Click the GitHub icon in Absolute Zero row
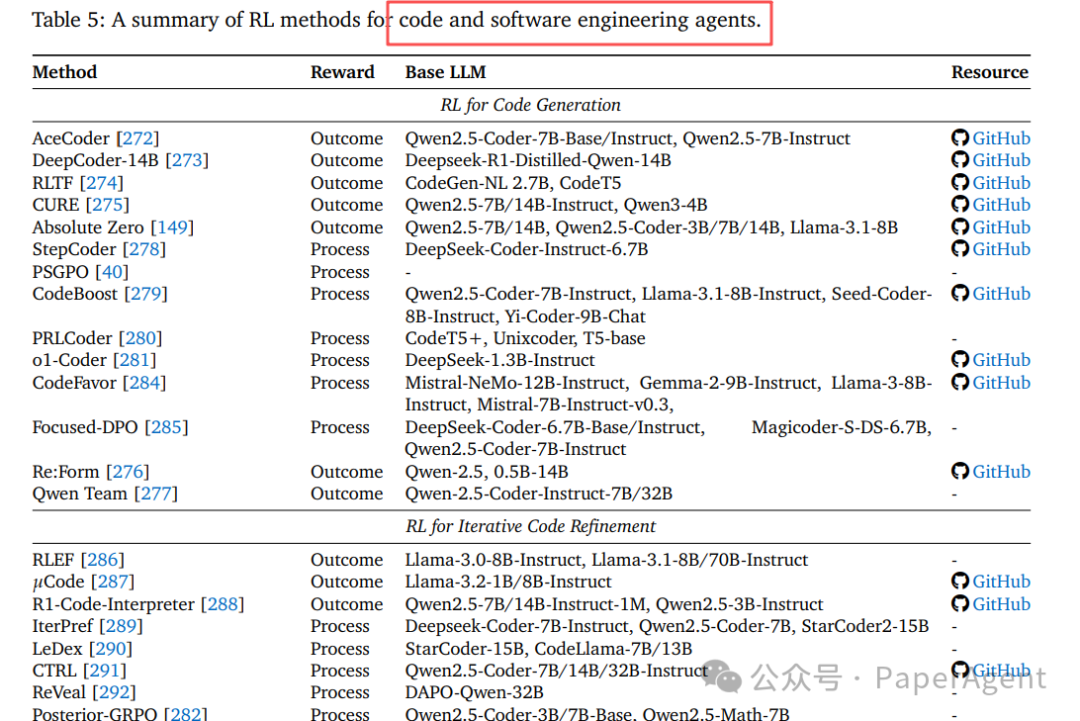This screenshot has width=1080, height=721. (959, 227)
